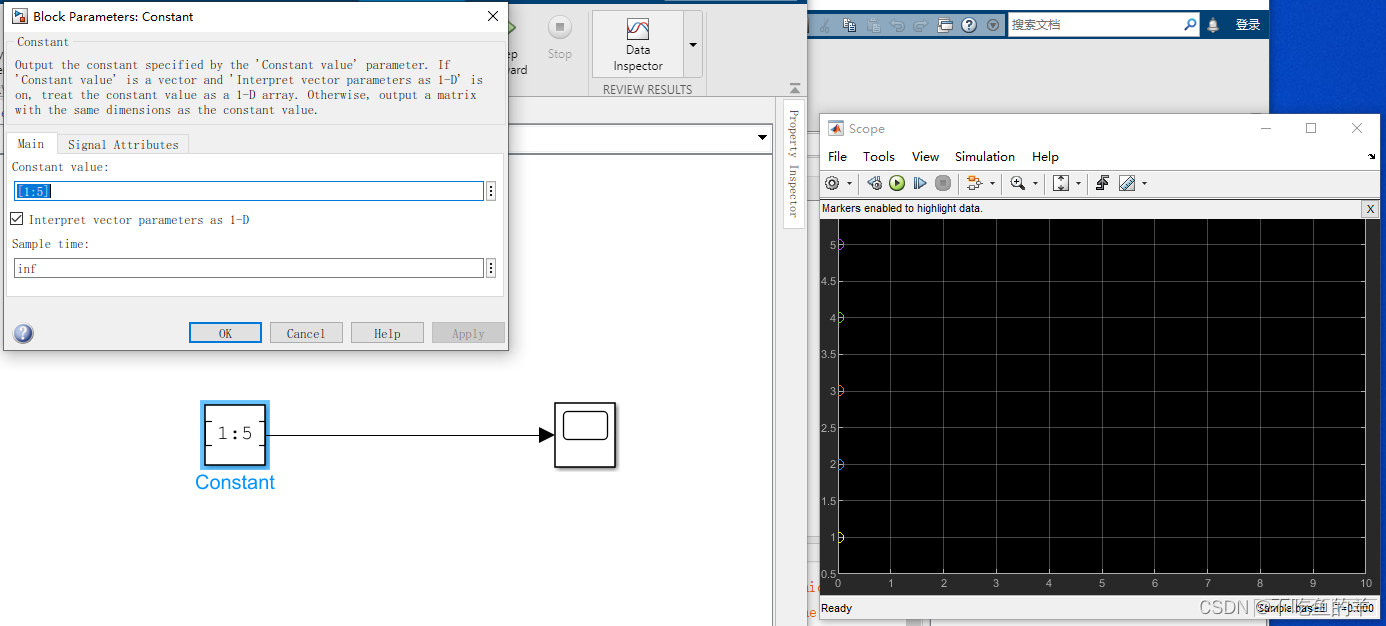Viewport: 1386px width, 626px height.
Task: Open the Scope File menu
Action: (837, 156)
